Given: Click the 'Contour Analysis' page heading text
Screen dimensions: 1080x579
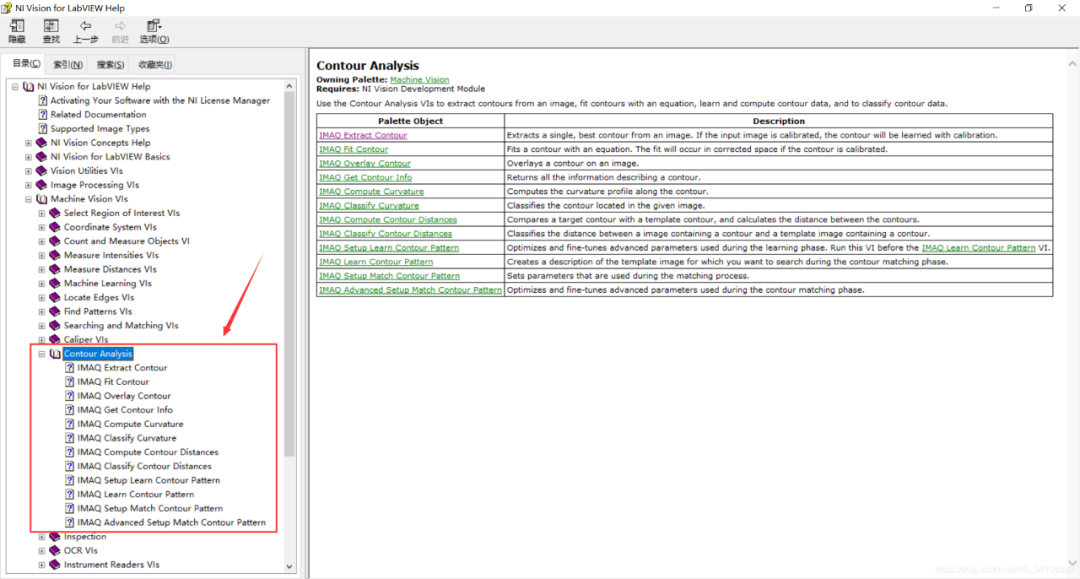Looking at the screenshot, I should [x=367, y=65].
